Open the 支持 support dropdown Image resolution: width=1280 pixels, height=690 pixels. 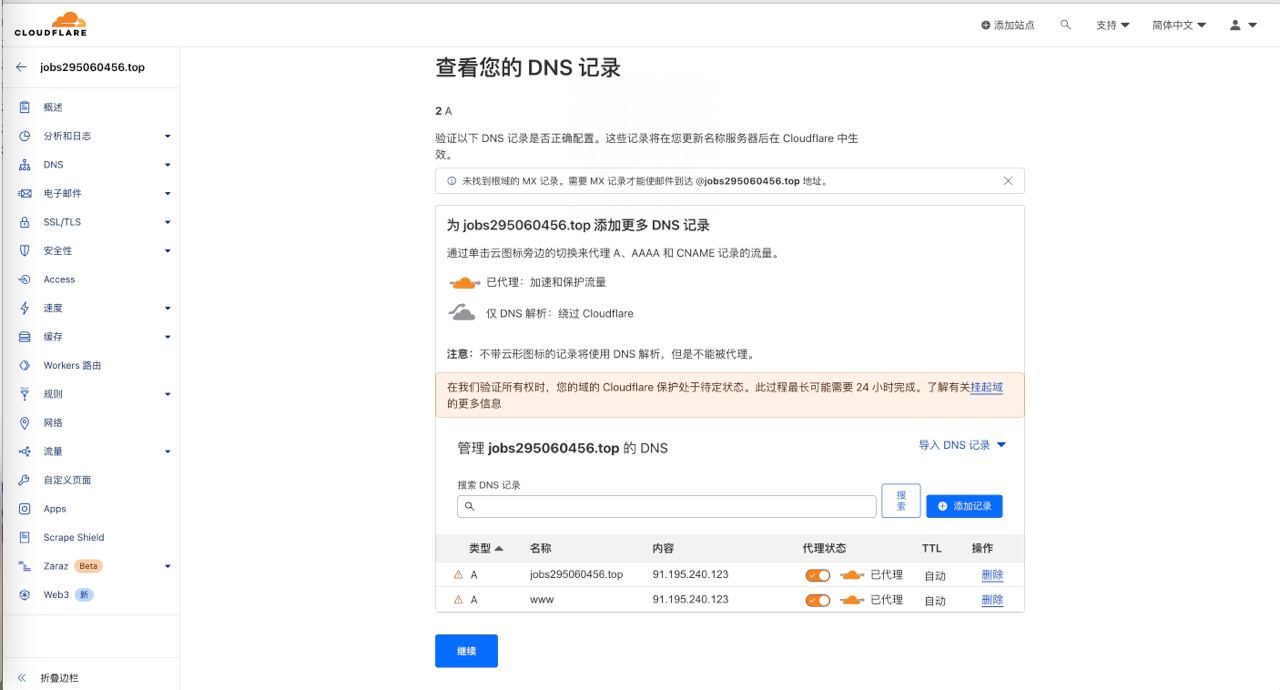click(1113, 25)
